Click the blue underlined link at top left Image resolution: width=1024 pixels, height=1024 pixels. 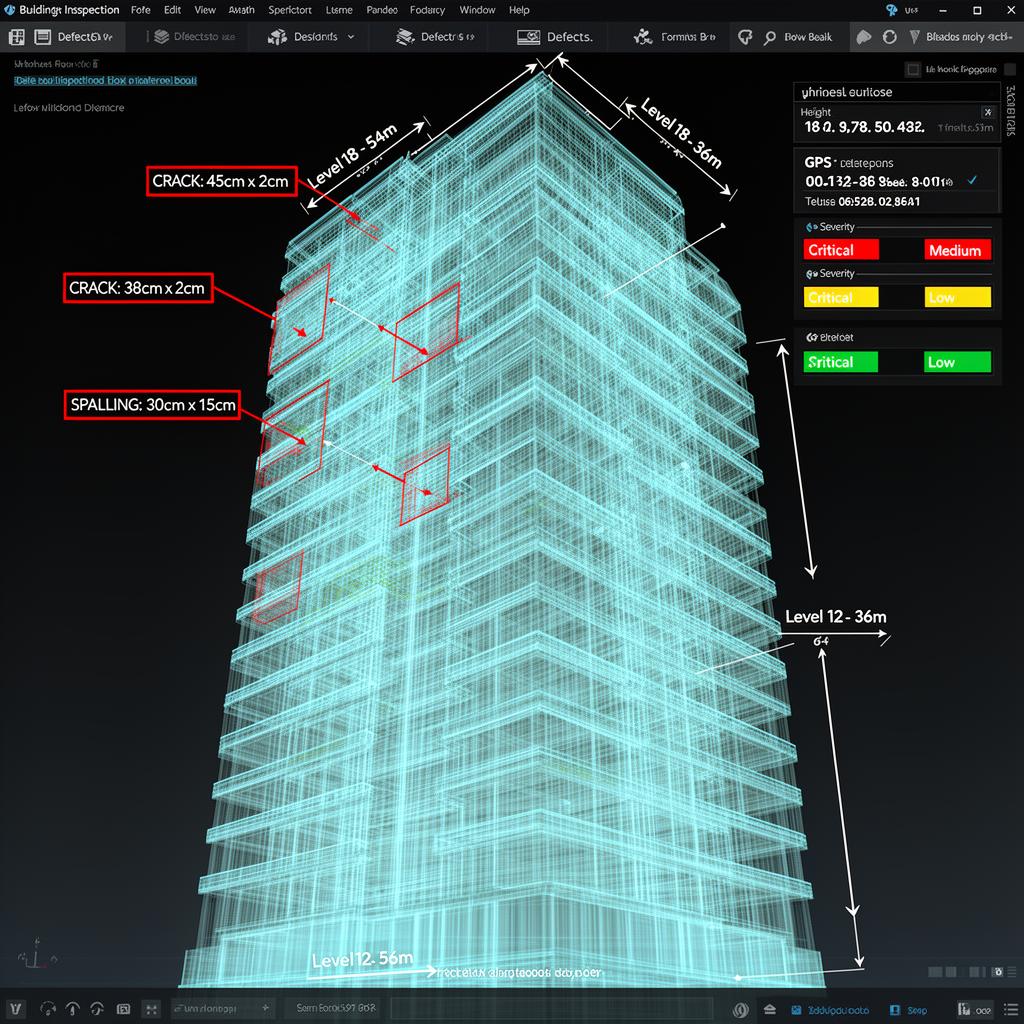[x=105, y=80]
